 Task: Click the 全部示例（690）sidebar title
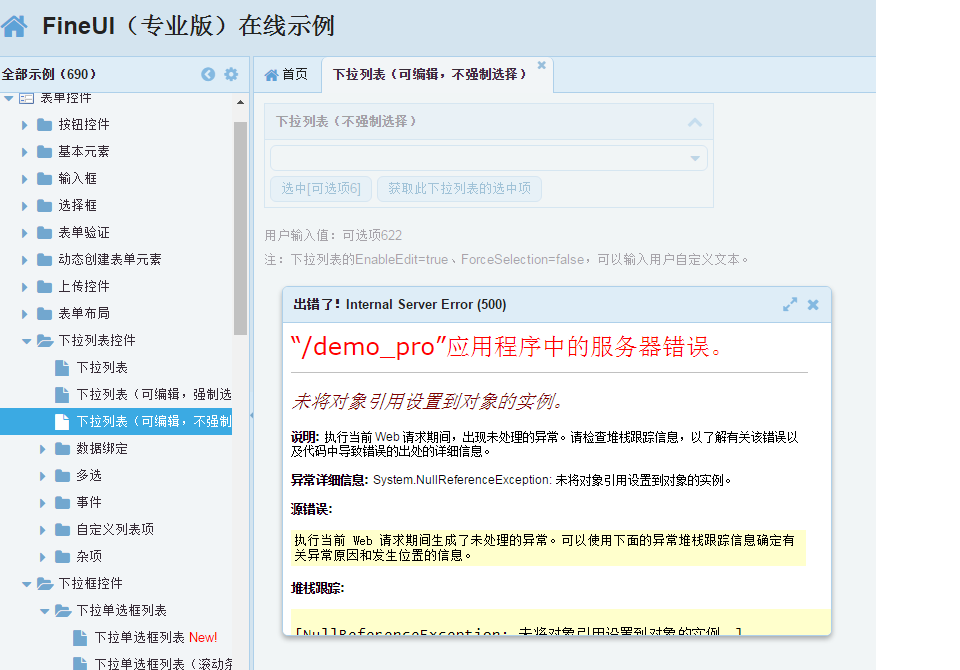[x=49, y=74]
